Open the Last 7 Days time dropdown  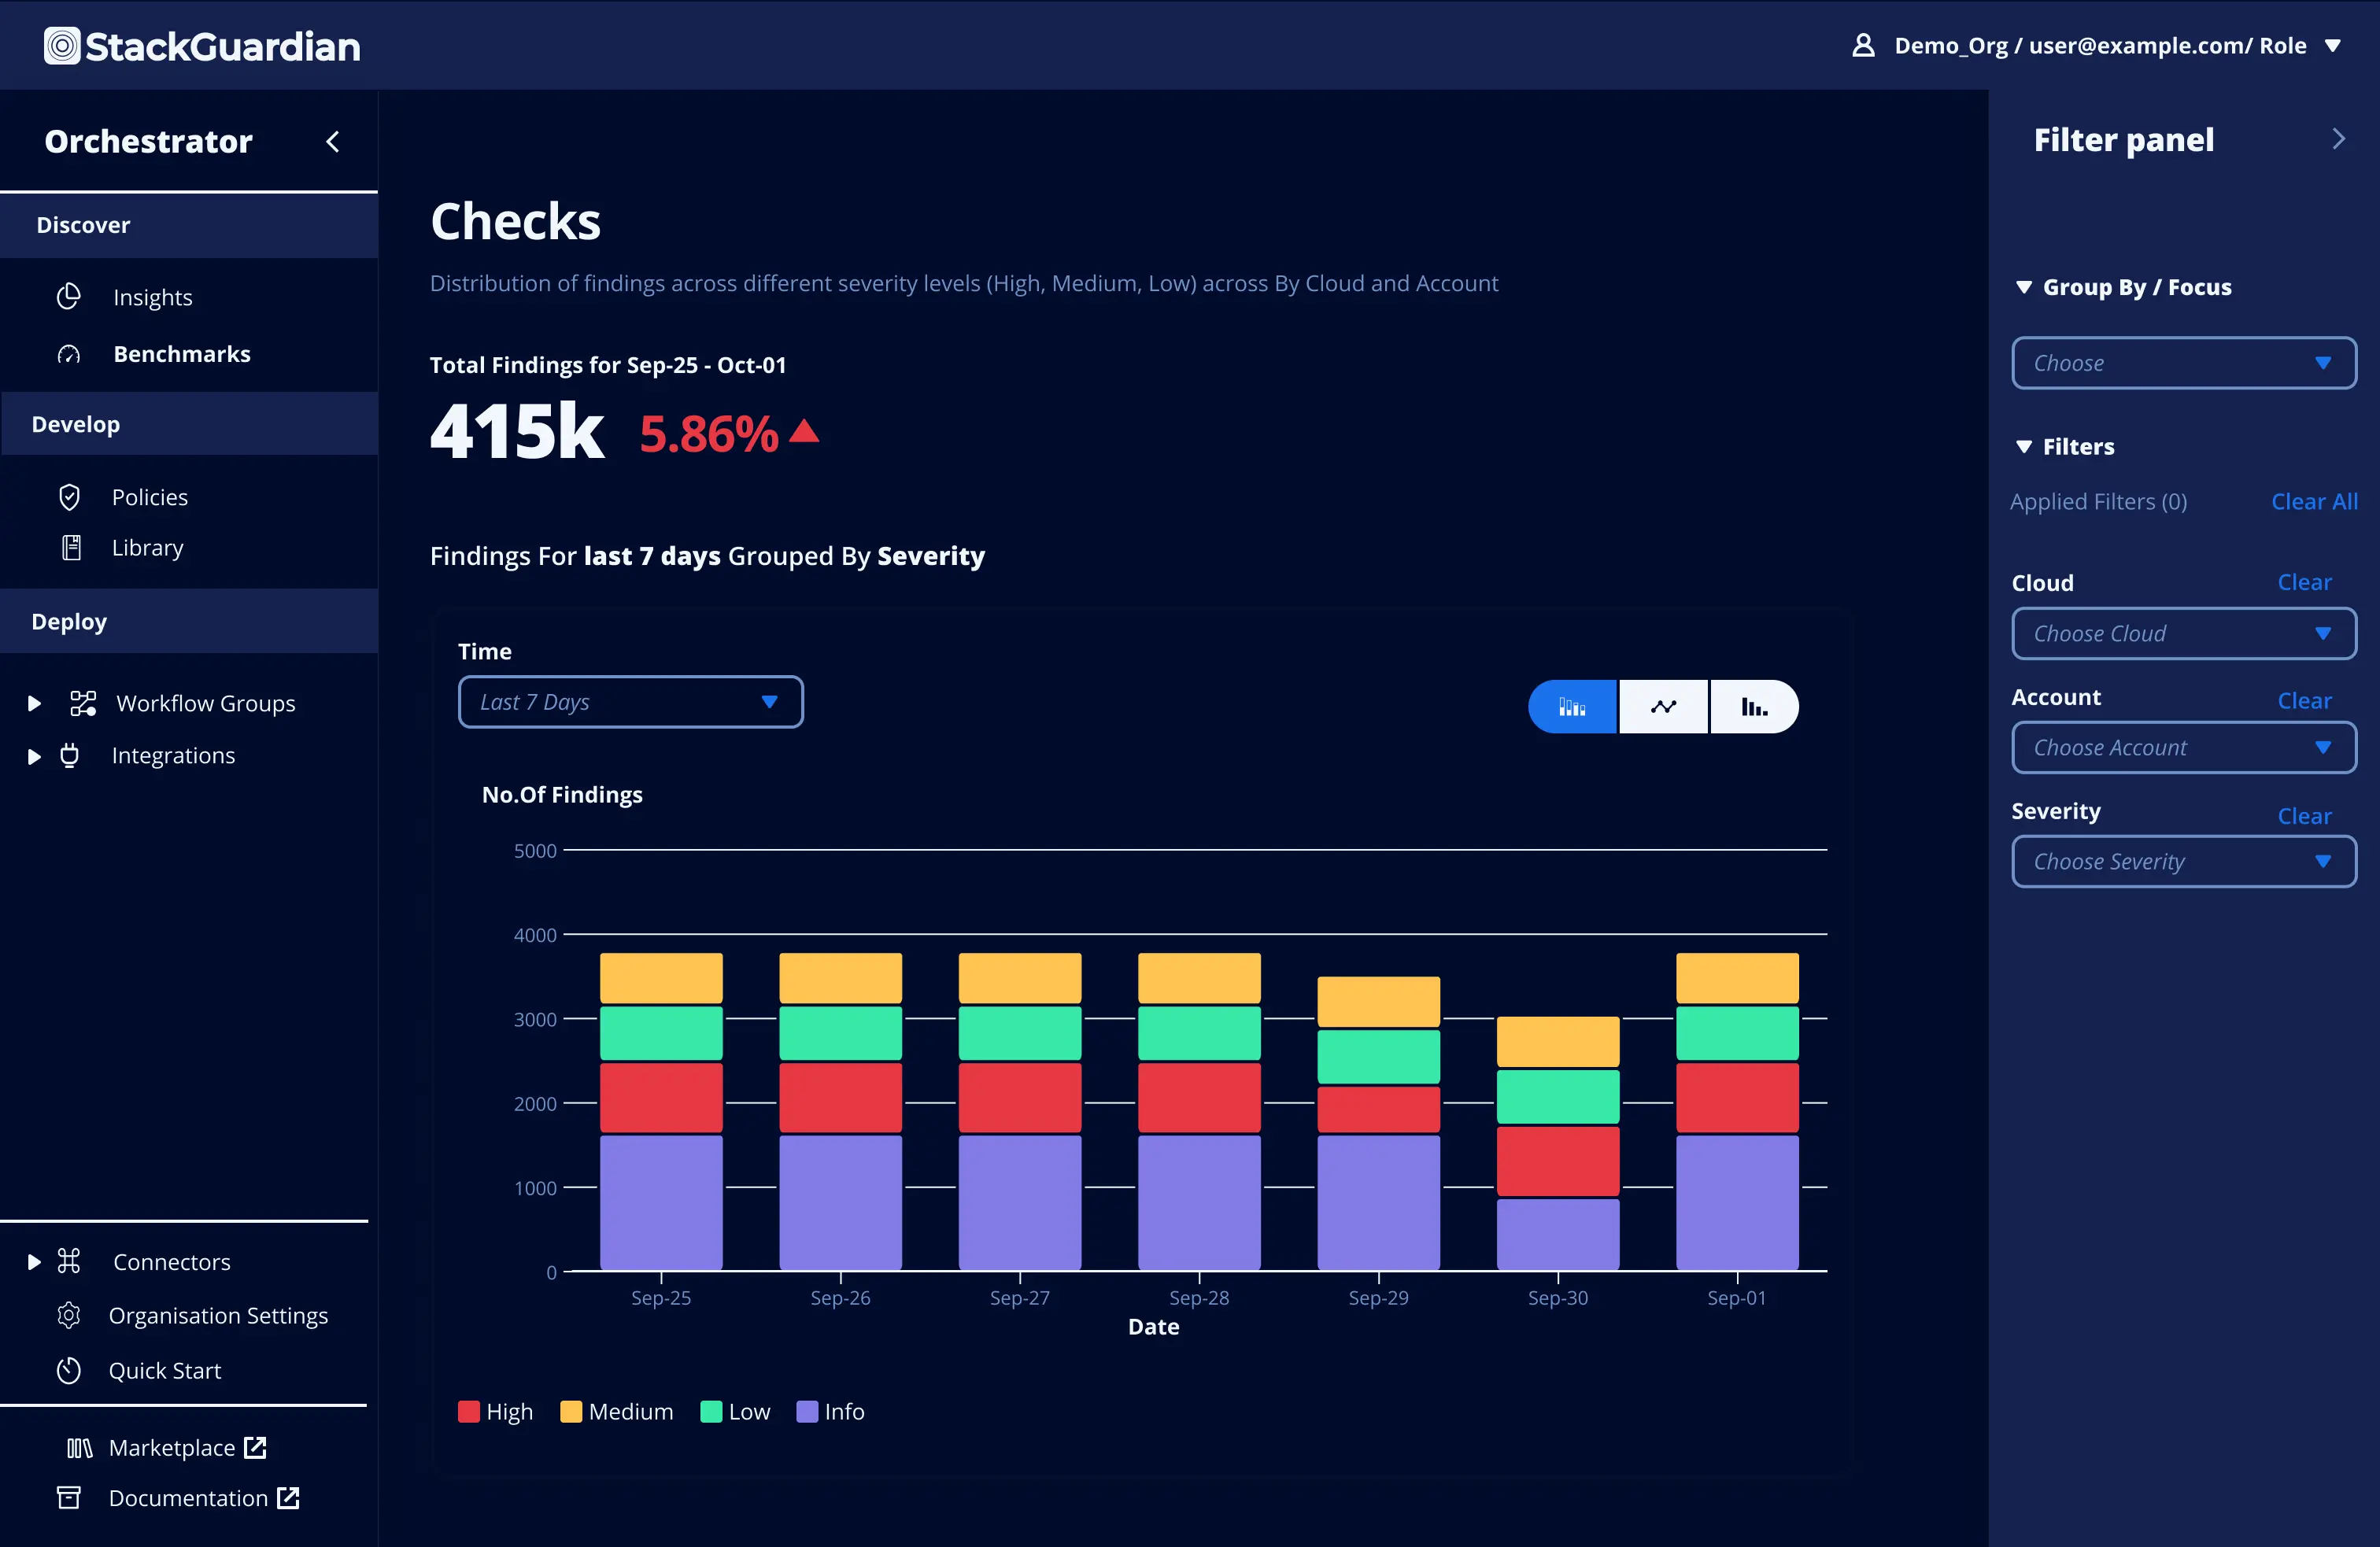(630, 702)
